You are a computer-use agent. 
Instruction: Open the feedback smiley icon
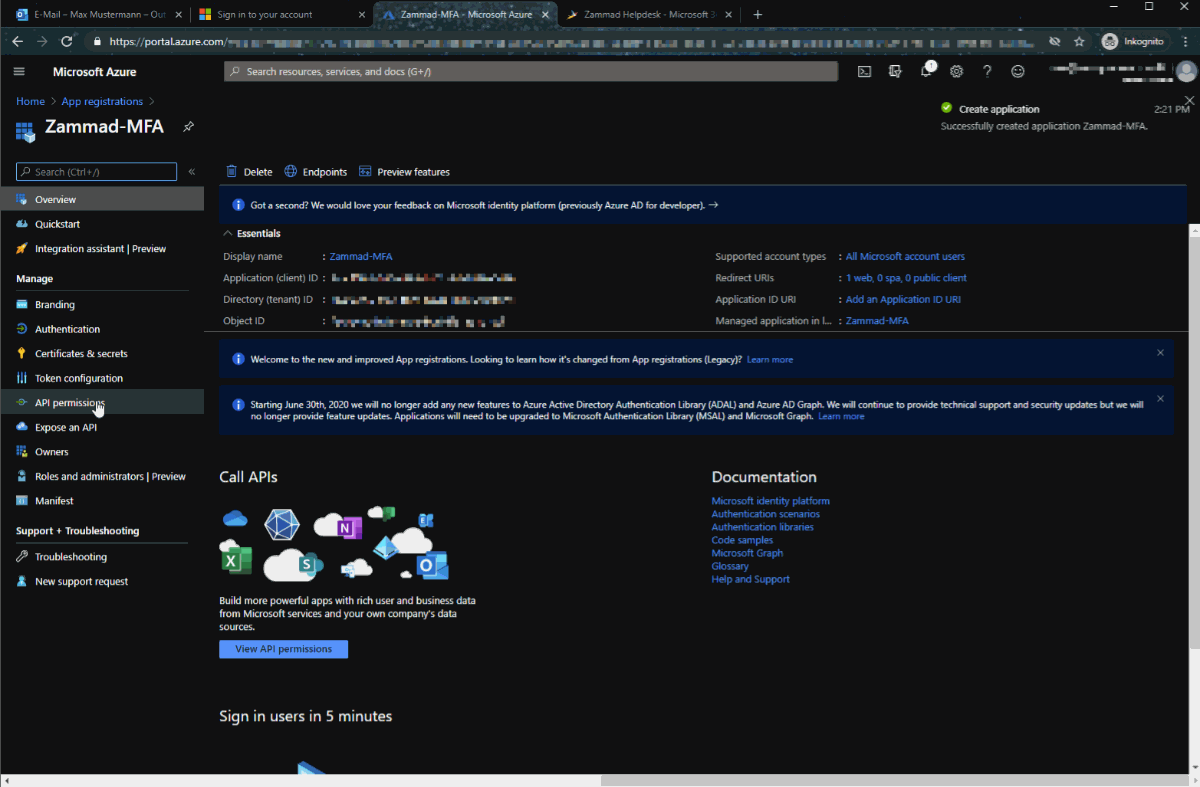[1018, 72]
